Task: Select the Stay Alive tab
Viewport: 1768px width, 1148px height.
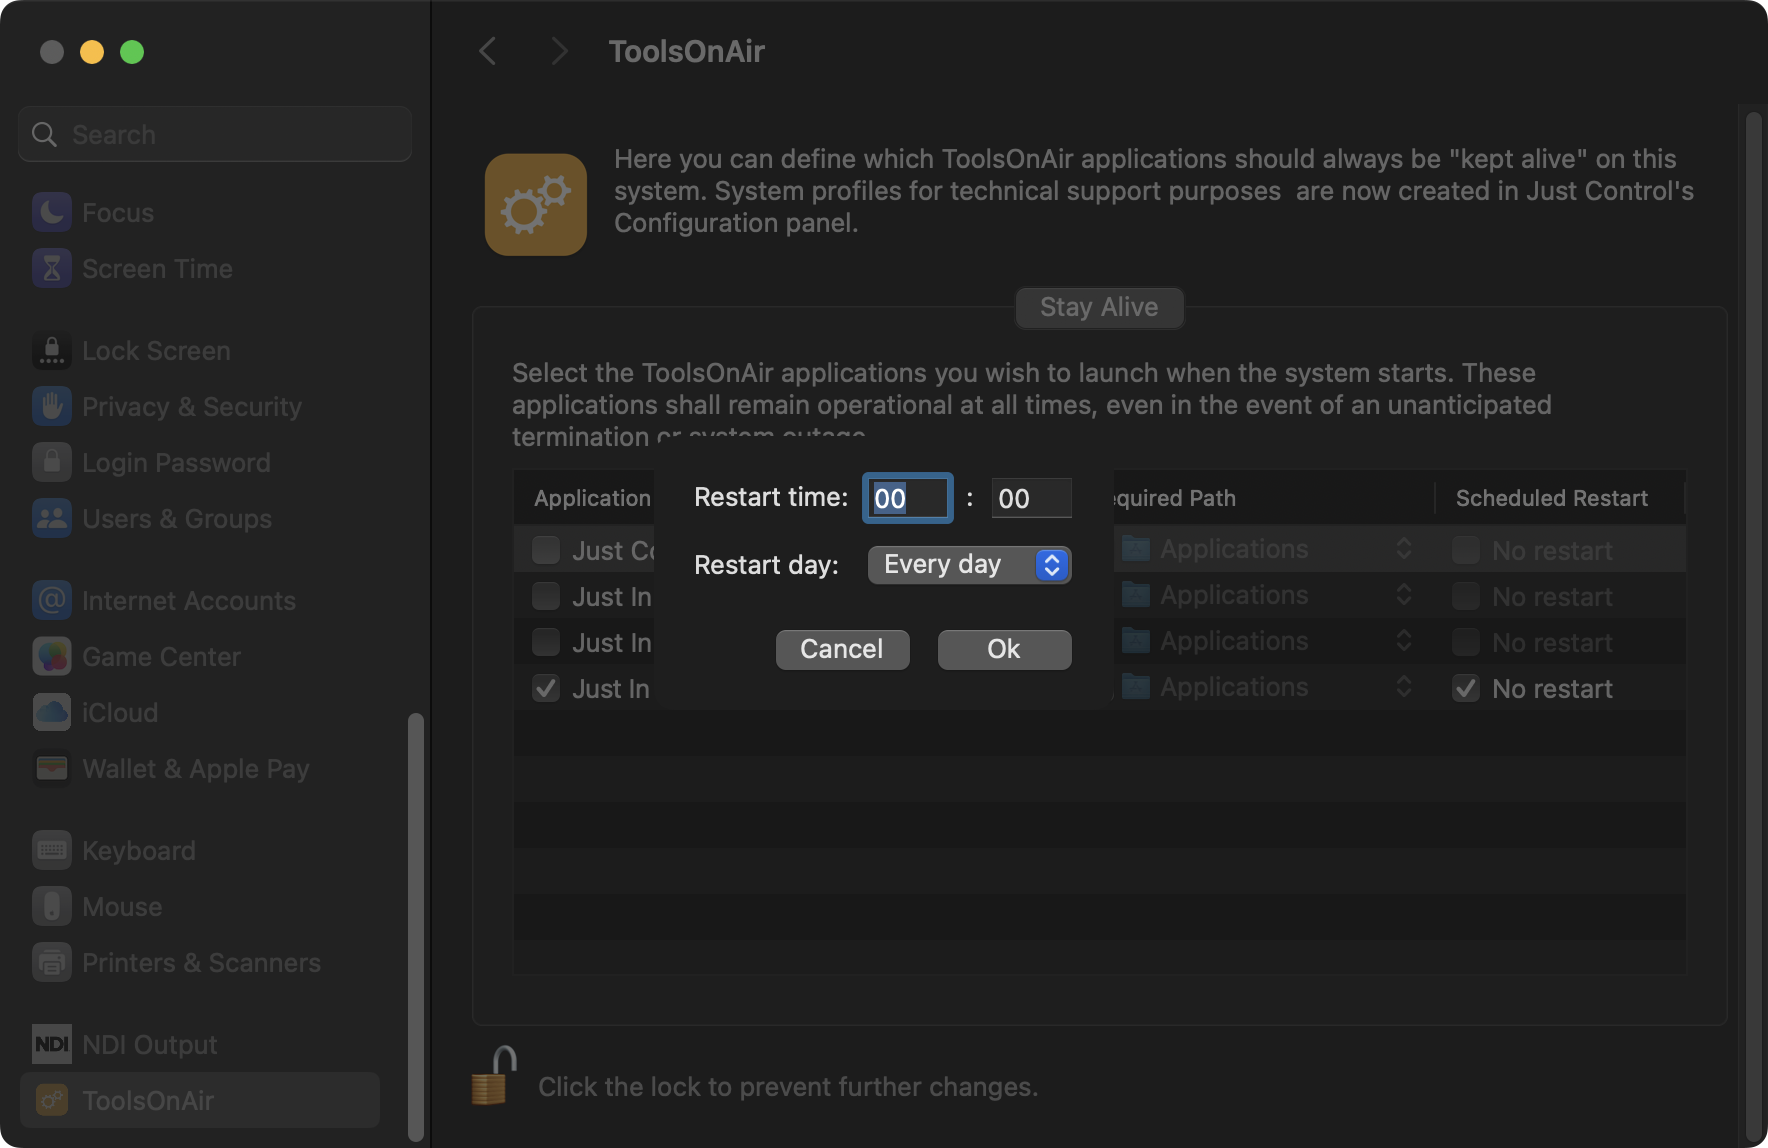Action: (1099, 307)
